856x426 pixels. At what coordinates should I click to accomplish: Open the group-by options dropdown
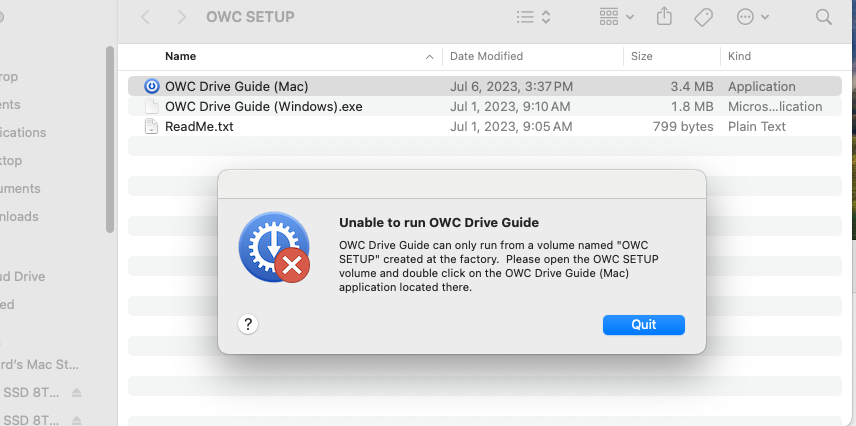616,17
